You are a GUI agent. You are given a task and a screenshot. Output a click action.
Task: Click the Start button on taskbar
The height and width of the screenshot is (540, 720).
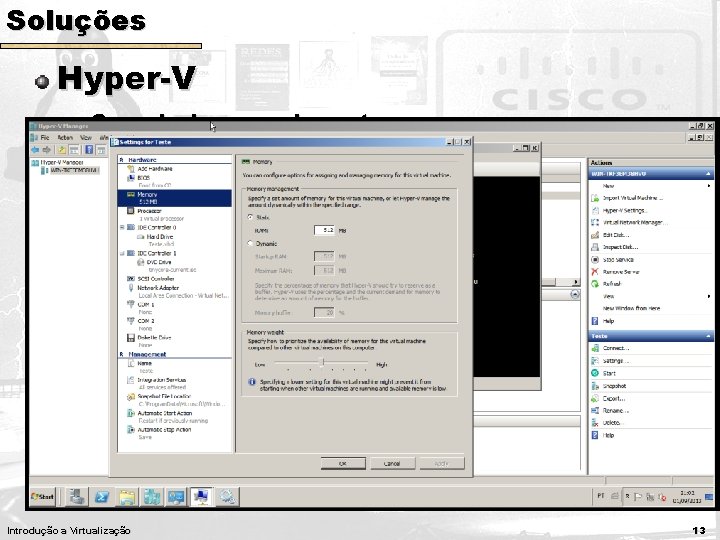coord(42,496)
